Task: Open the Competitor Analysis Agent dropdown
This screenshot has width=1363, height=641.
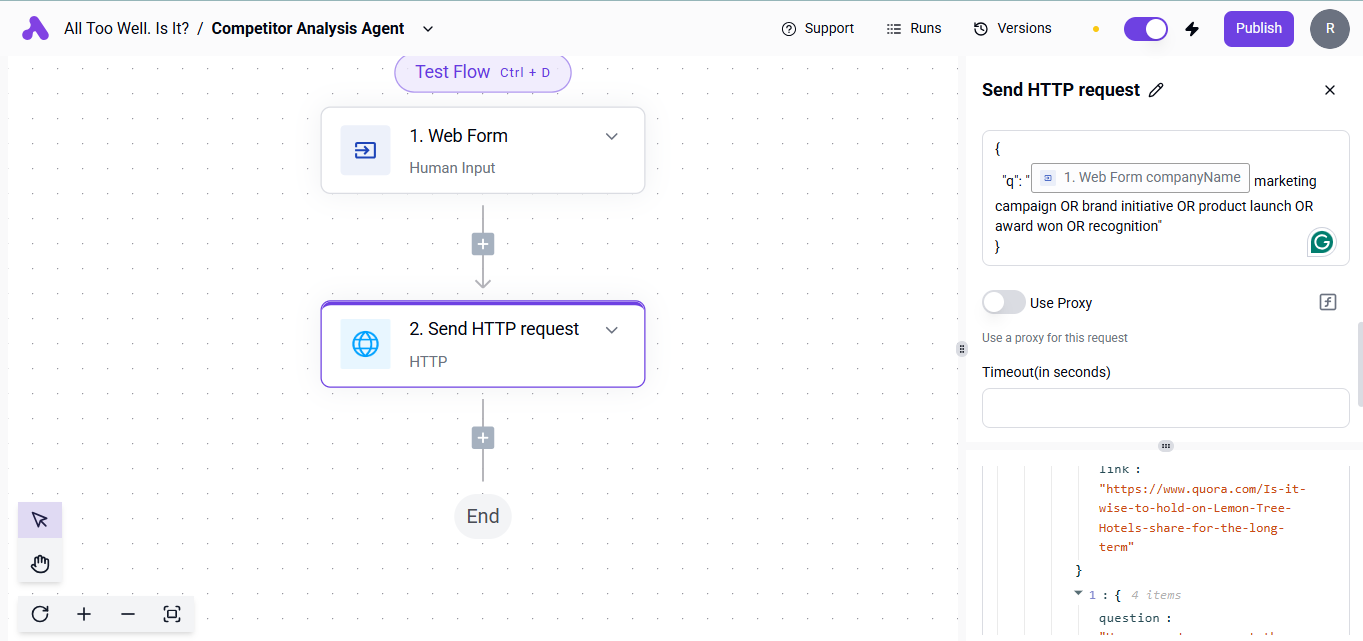Action: tap(428, 29)
